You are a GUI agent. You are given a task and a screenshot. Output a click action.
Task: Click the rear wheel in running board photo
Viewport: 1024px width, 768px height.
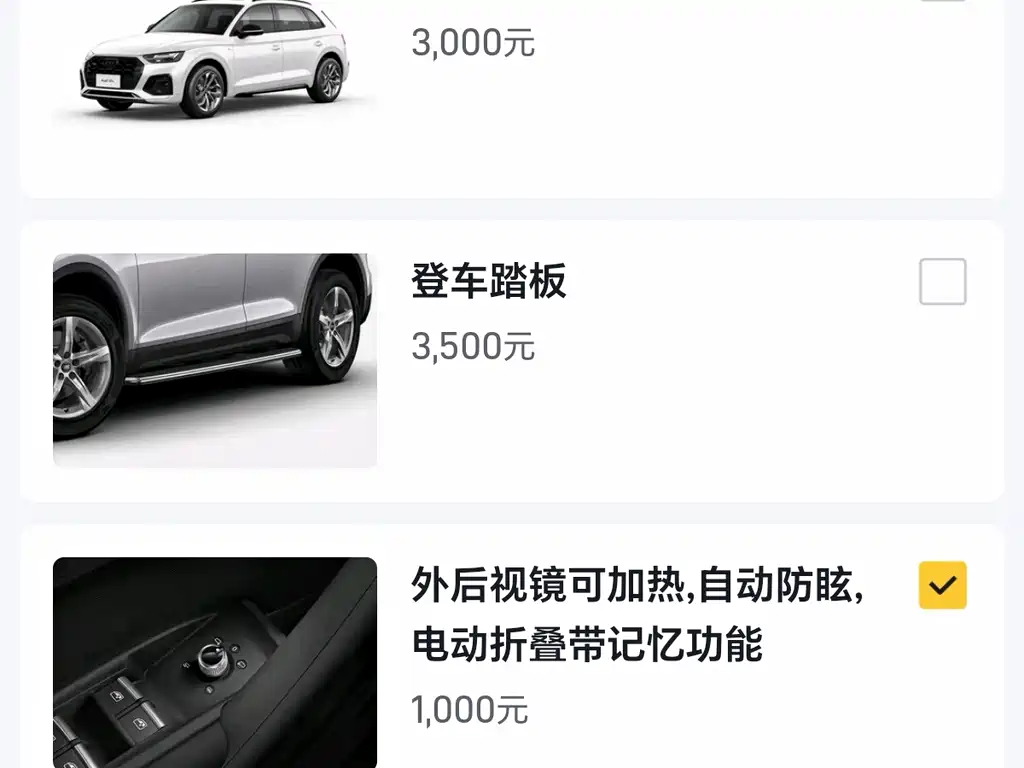coord(334,325)
